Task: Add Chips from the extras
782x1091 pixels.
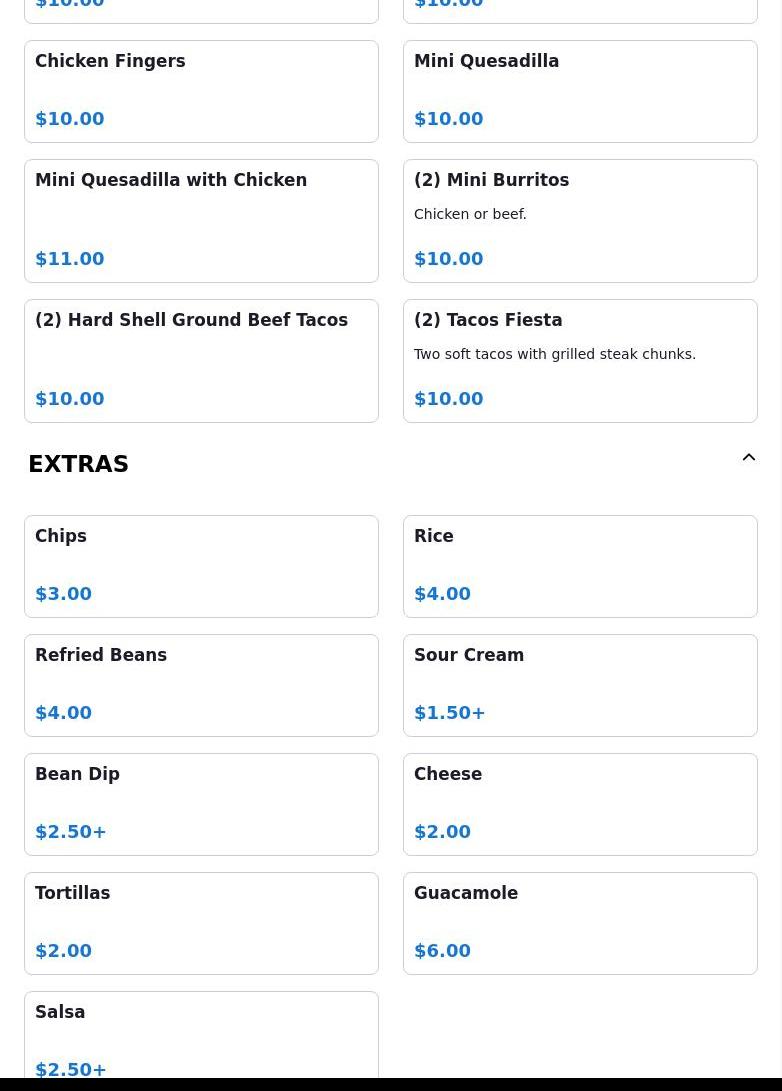Action: click(x=201, y=566)
